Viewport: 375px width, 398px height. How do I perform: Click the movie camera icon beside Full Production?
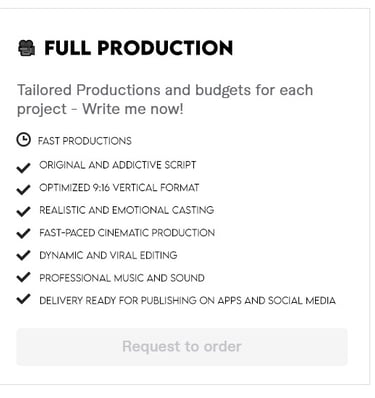(26, 48)
